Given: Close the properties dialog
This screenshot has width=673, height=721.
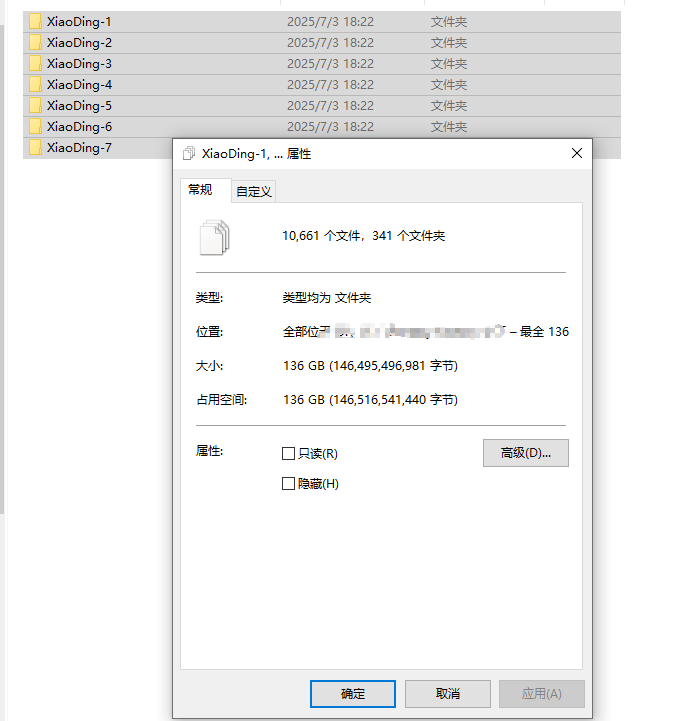Looking at the screenshot, I should (577, 153).
